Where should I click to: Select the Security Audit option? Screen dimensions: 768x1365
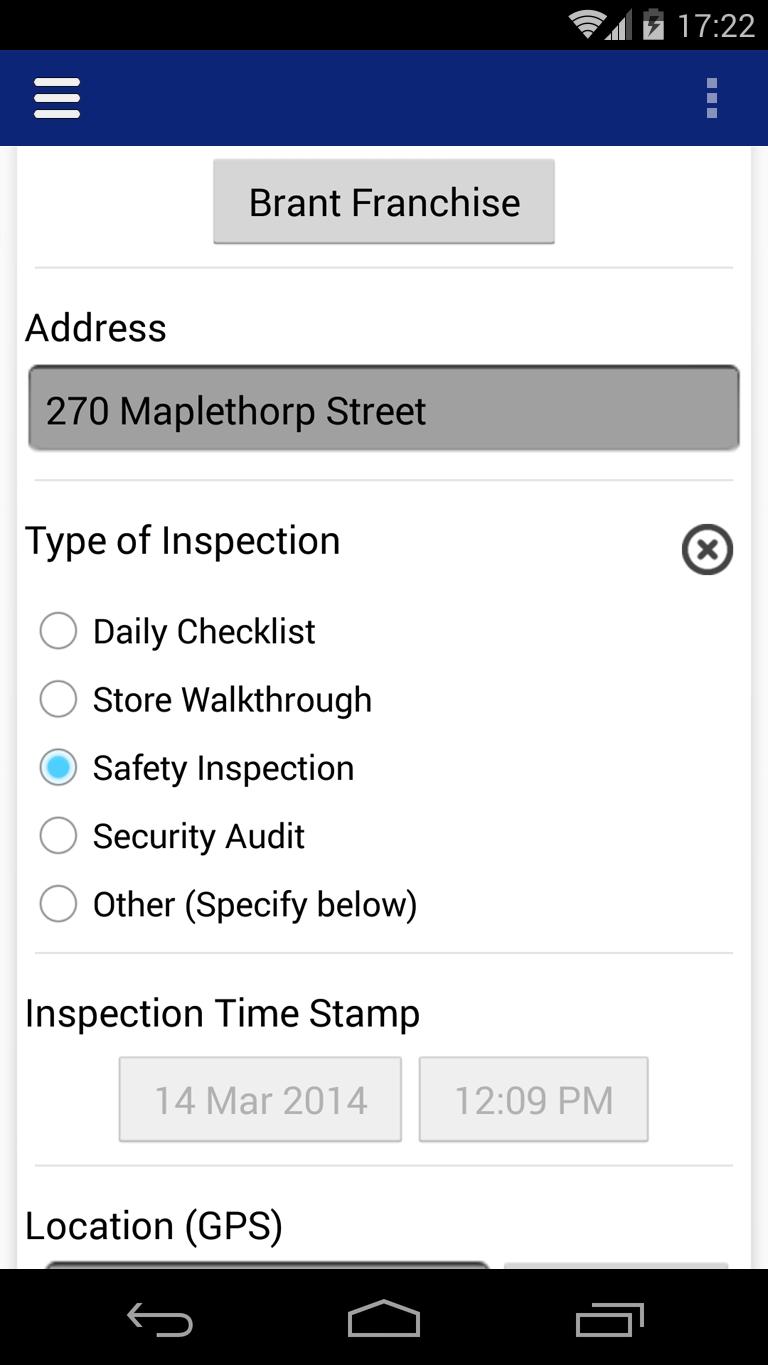tap(58, 835)
